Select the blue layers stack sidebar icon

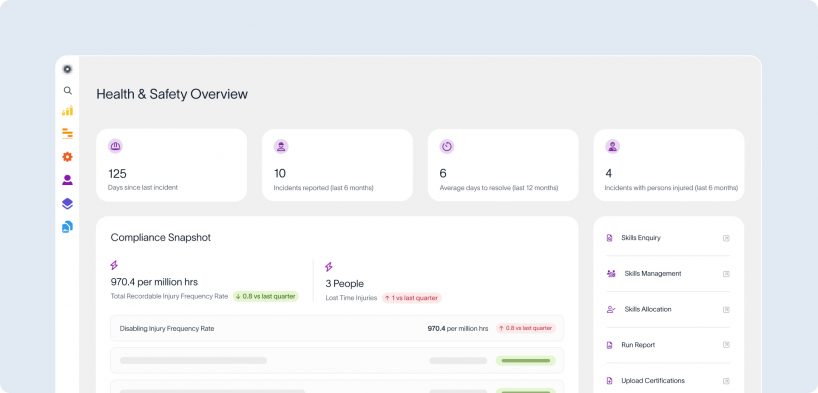coord(67,204)
